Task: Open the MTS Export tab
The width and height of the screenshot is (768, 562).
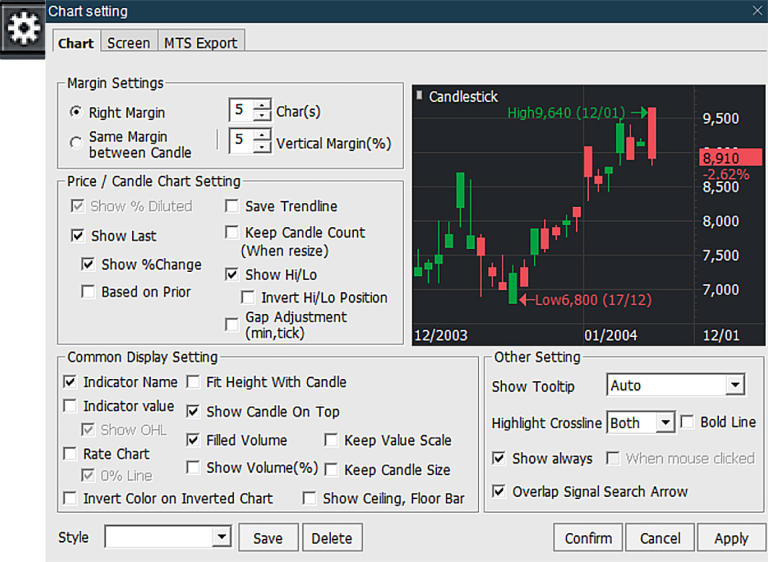Action: coord(200,43)
